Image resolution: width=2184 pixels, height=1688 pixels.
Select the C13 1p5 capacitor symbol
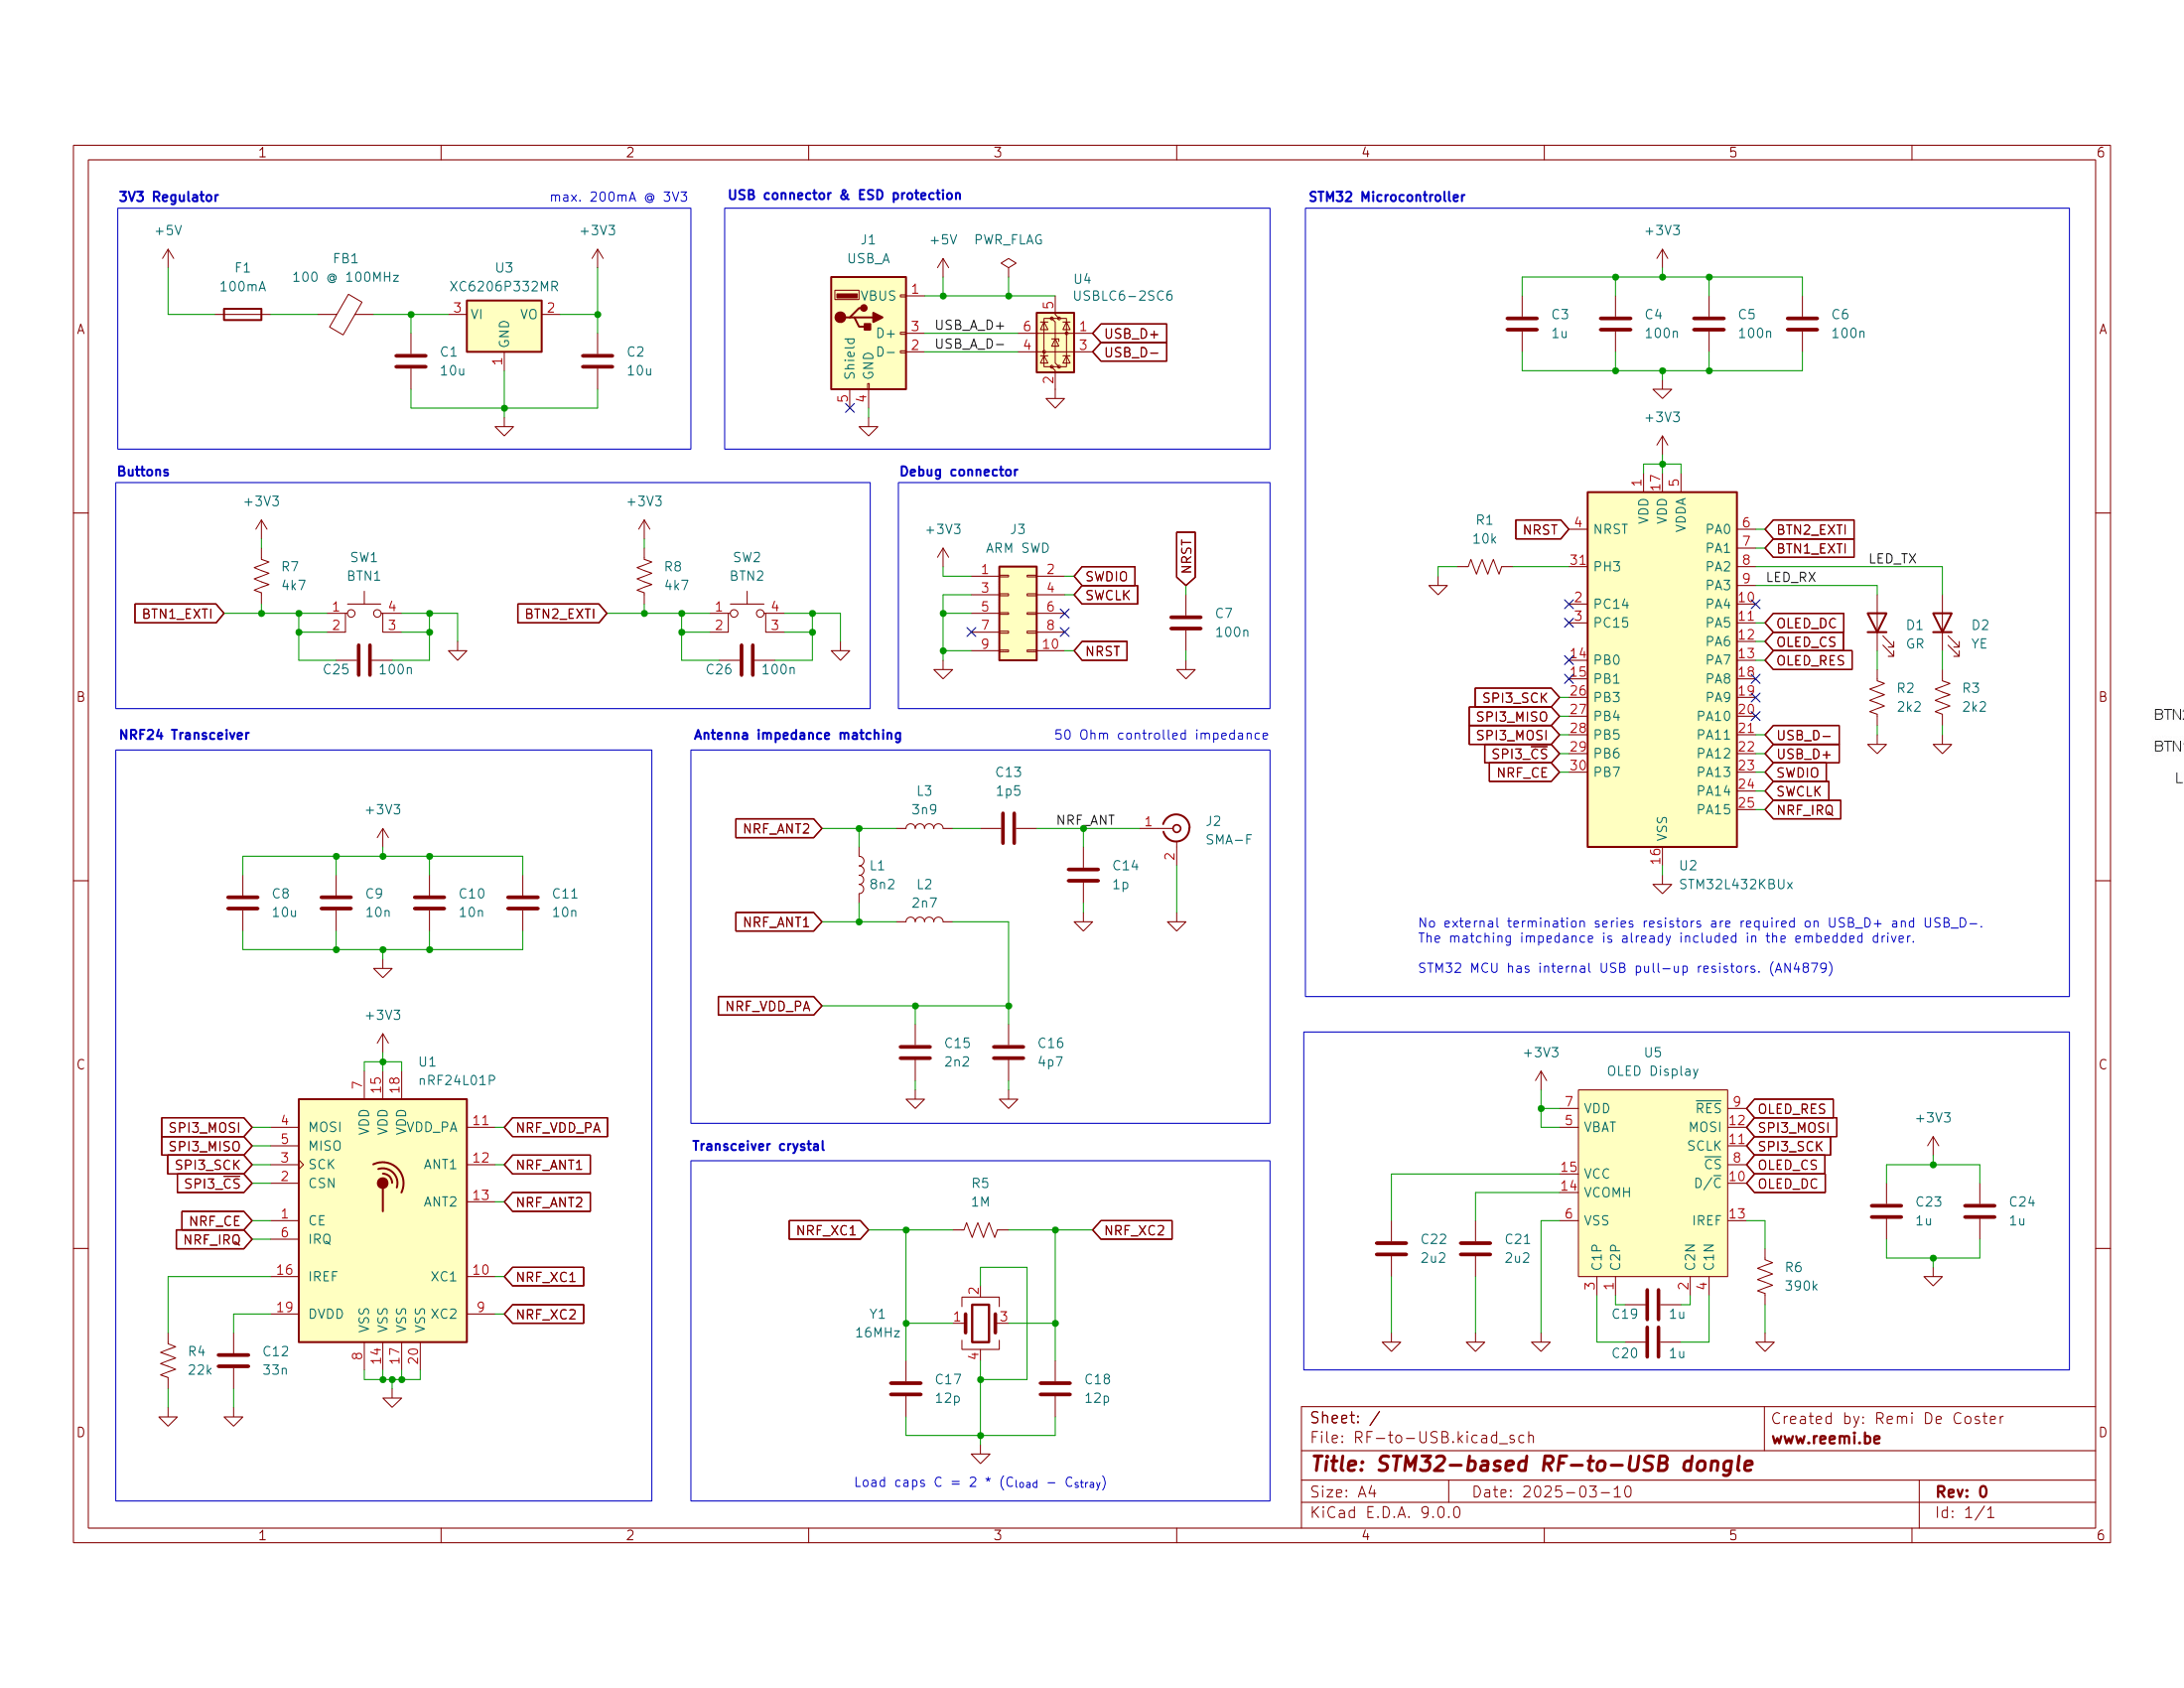click(1008, 828)
